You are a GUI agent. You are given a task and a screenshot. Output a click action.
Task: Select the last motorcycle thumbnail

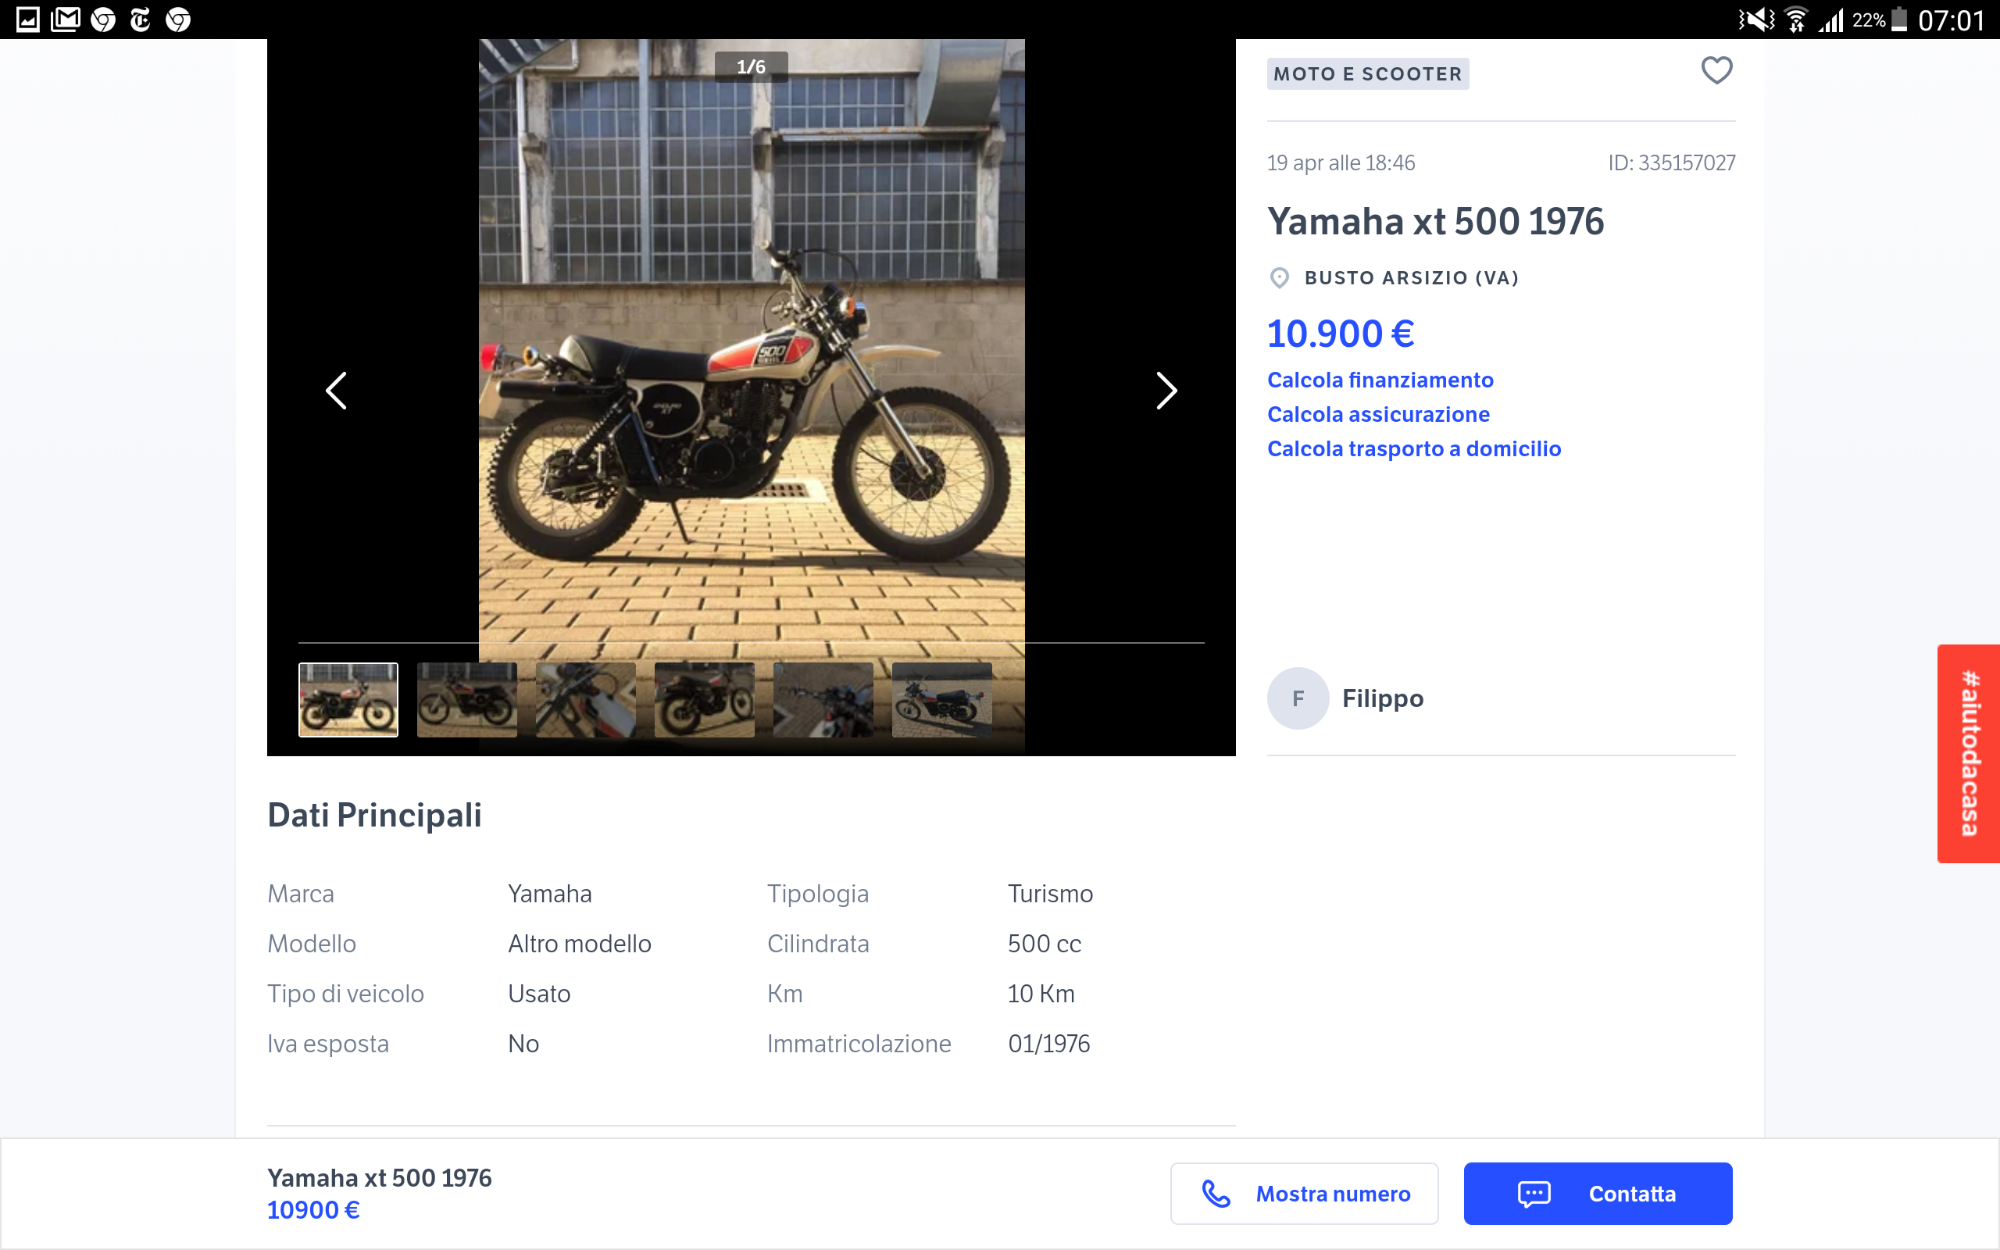click(942, 700)
